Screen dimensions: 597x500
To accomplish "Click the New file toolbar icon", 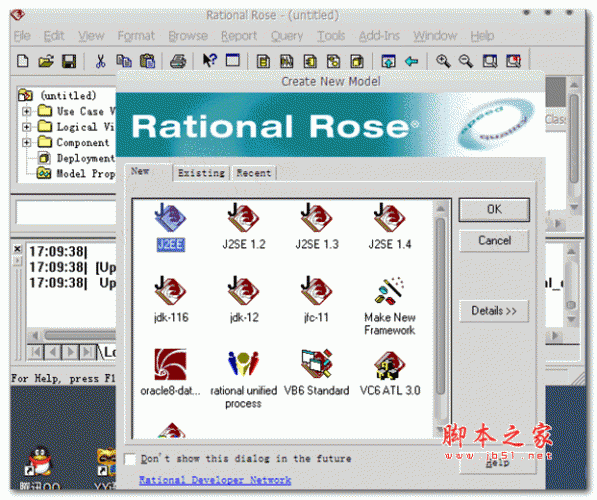I will tap(23, 61).
